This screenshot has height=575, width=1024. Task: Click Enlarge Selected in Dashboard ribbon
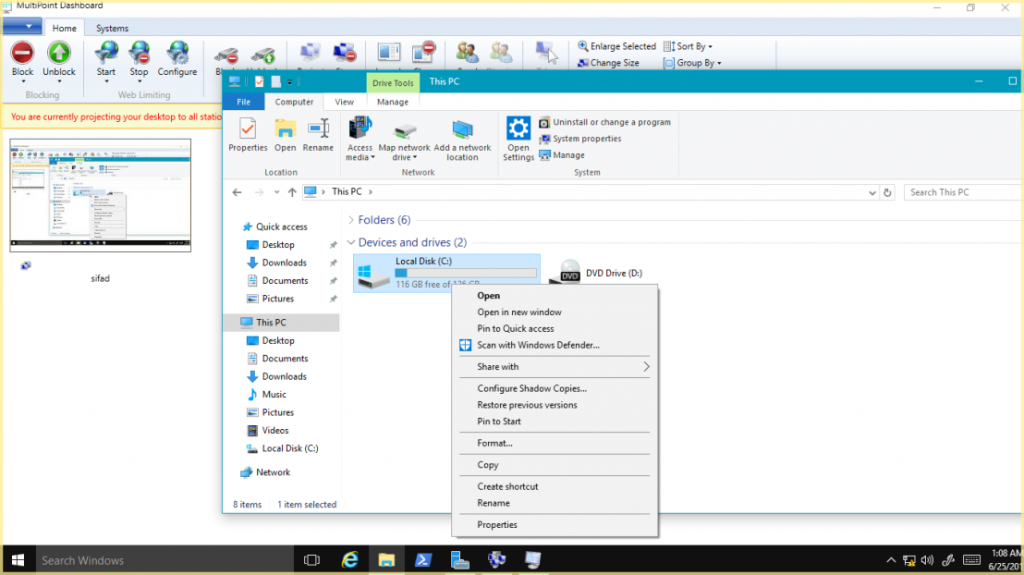tap(616, 46)
